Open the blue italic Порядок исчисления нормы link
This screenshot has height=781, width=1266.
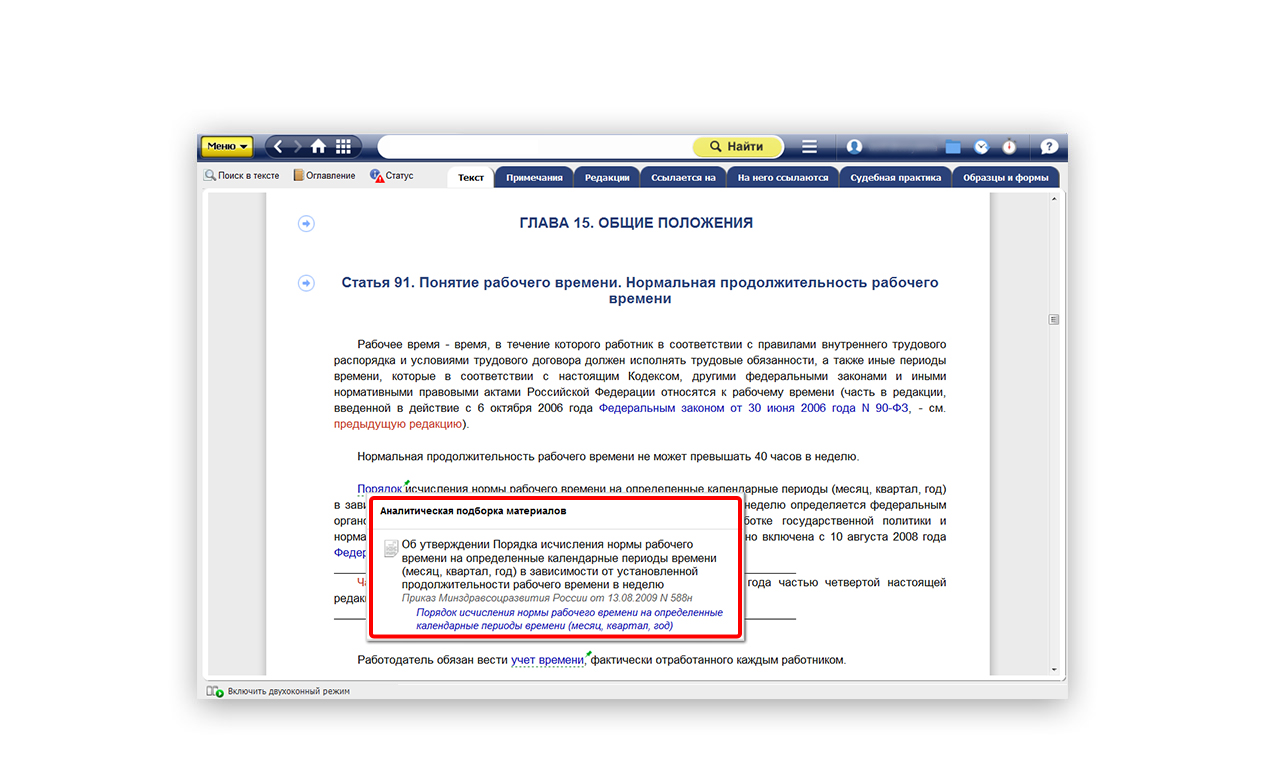(x=569, y=619)
